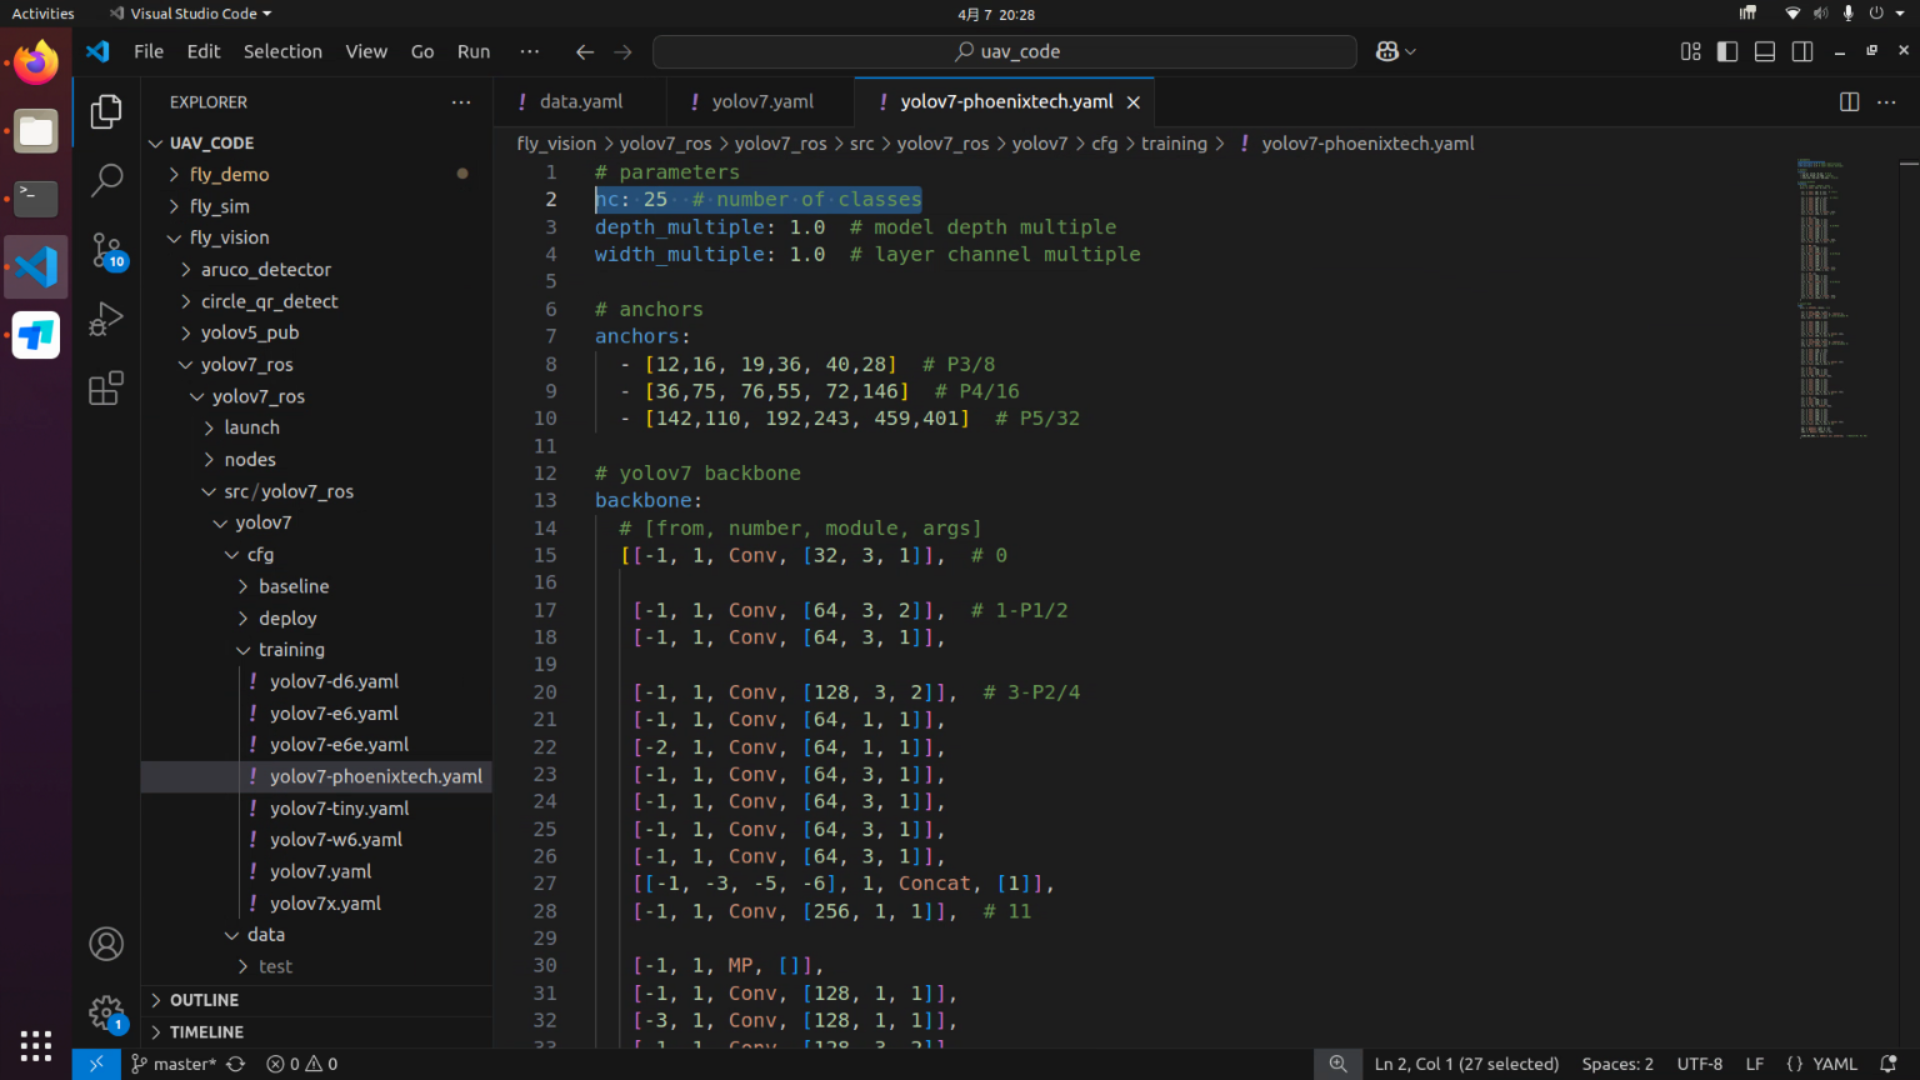
Task: Go back with the left arrow
Action: (x=585, y=52)
